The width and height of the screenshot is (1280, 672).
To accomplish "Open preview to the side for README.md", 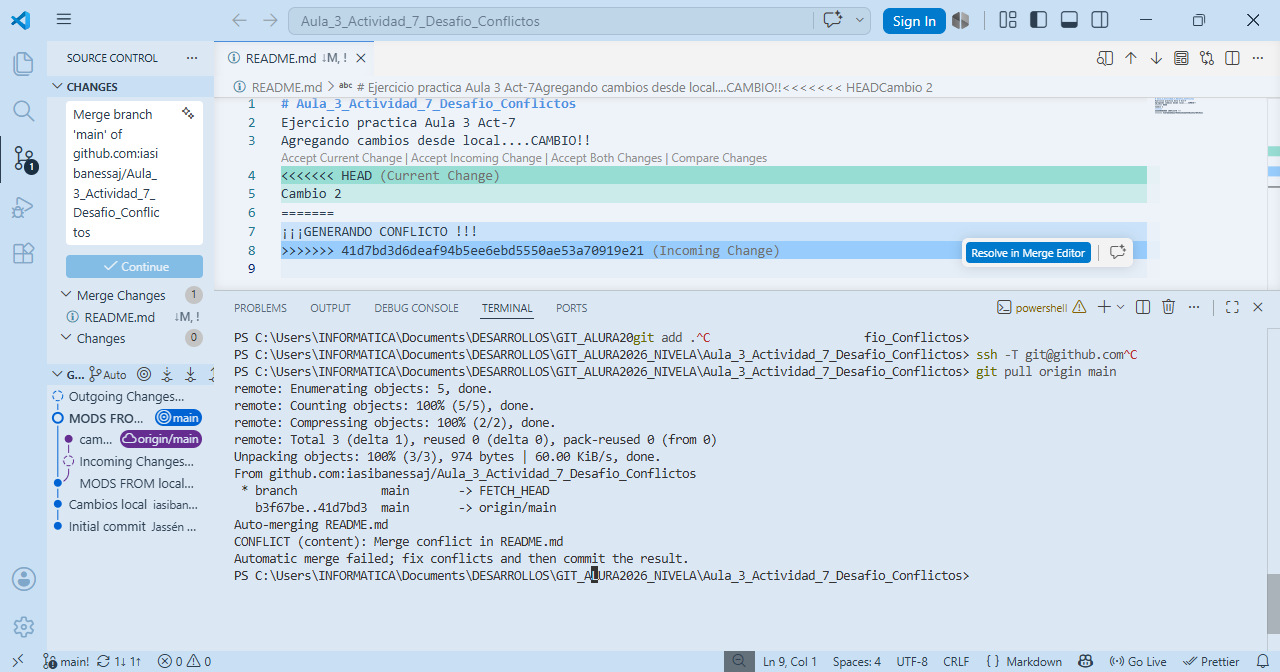I will click(1105, 58).
